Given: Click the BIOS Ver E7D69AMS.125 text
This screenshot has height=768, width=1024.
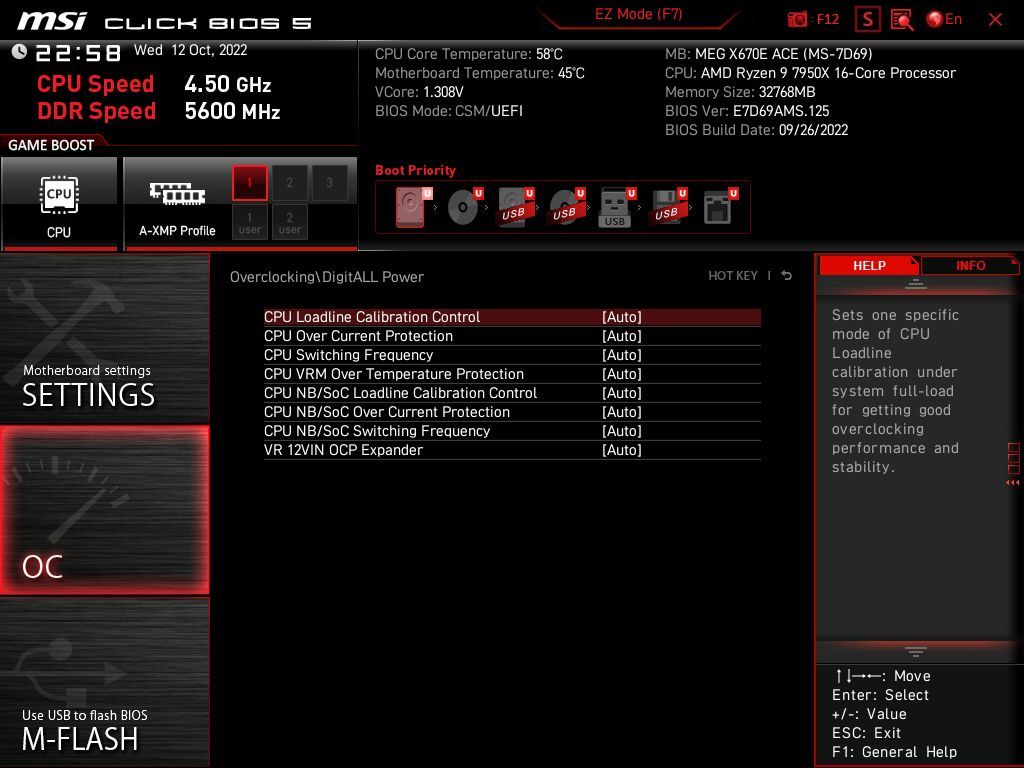Looking at the screenshot, I should point(747,111).
